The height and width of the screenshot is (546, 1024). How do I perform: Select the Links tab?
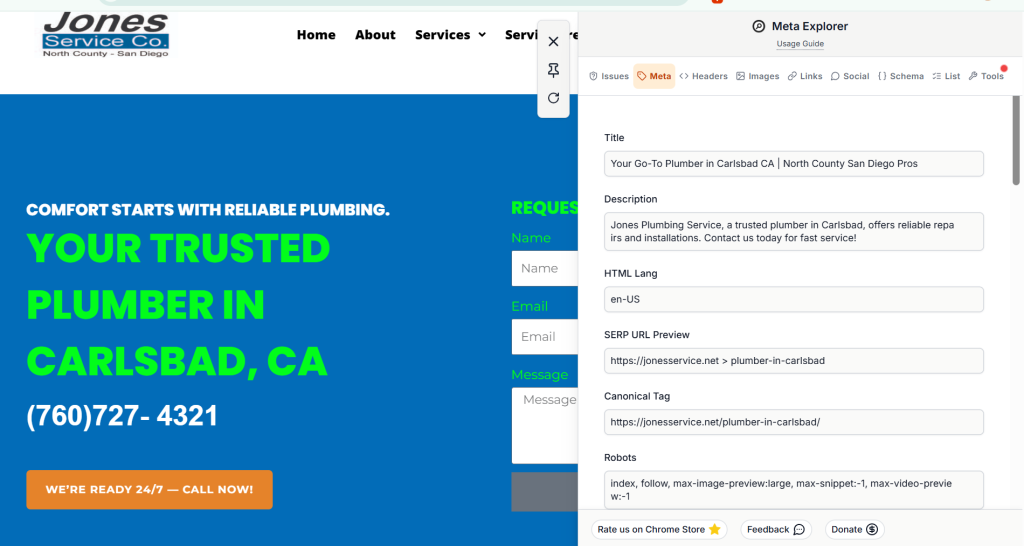[805, 76]
